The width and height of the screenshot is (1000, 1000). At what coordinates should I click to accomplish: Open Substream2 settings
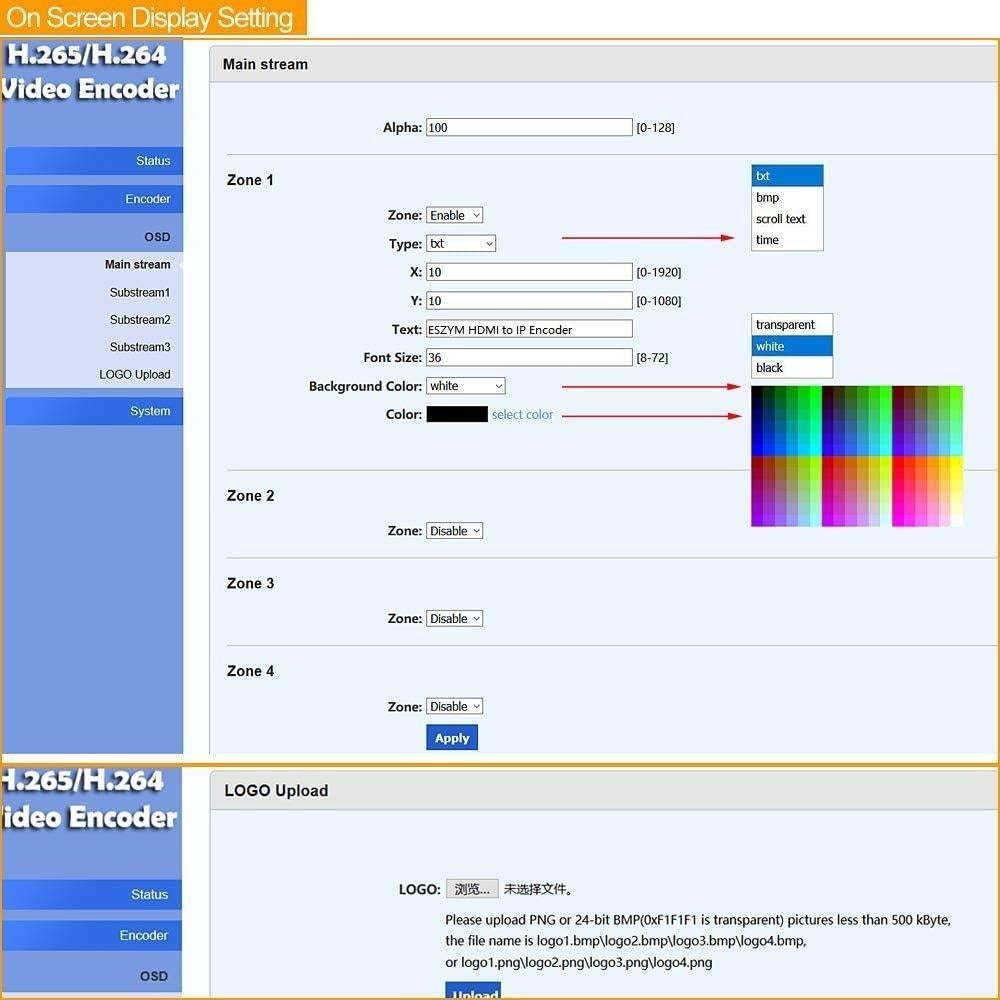[x=140, y=319]
